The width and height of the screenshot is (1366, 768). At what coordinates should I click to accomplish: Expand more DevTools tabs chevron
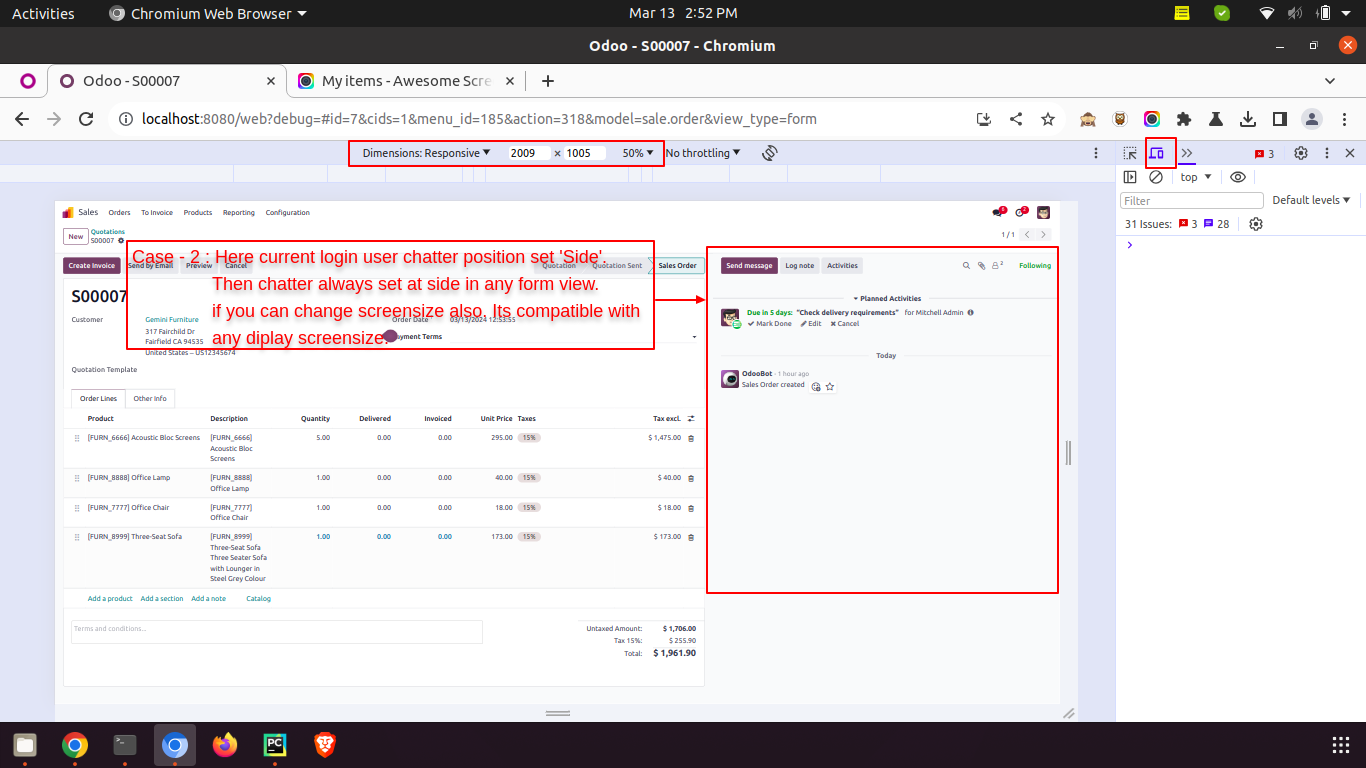click(1187, 153)
